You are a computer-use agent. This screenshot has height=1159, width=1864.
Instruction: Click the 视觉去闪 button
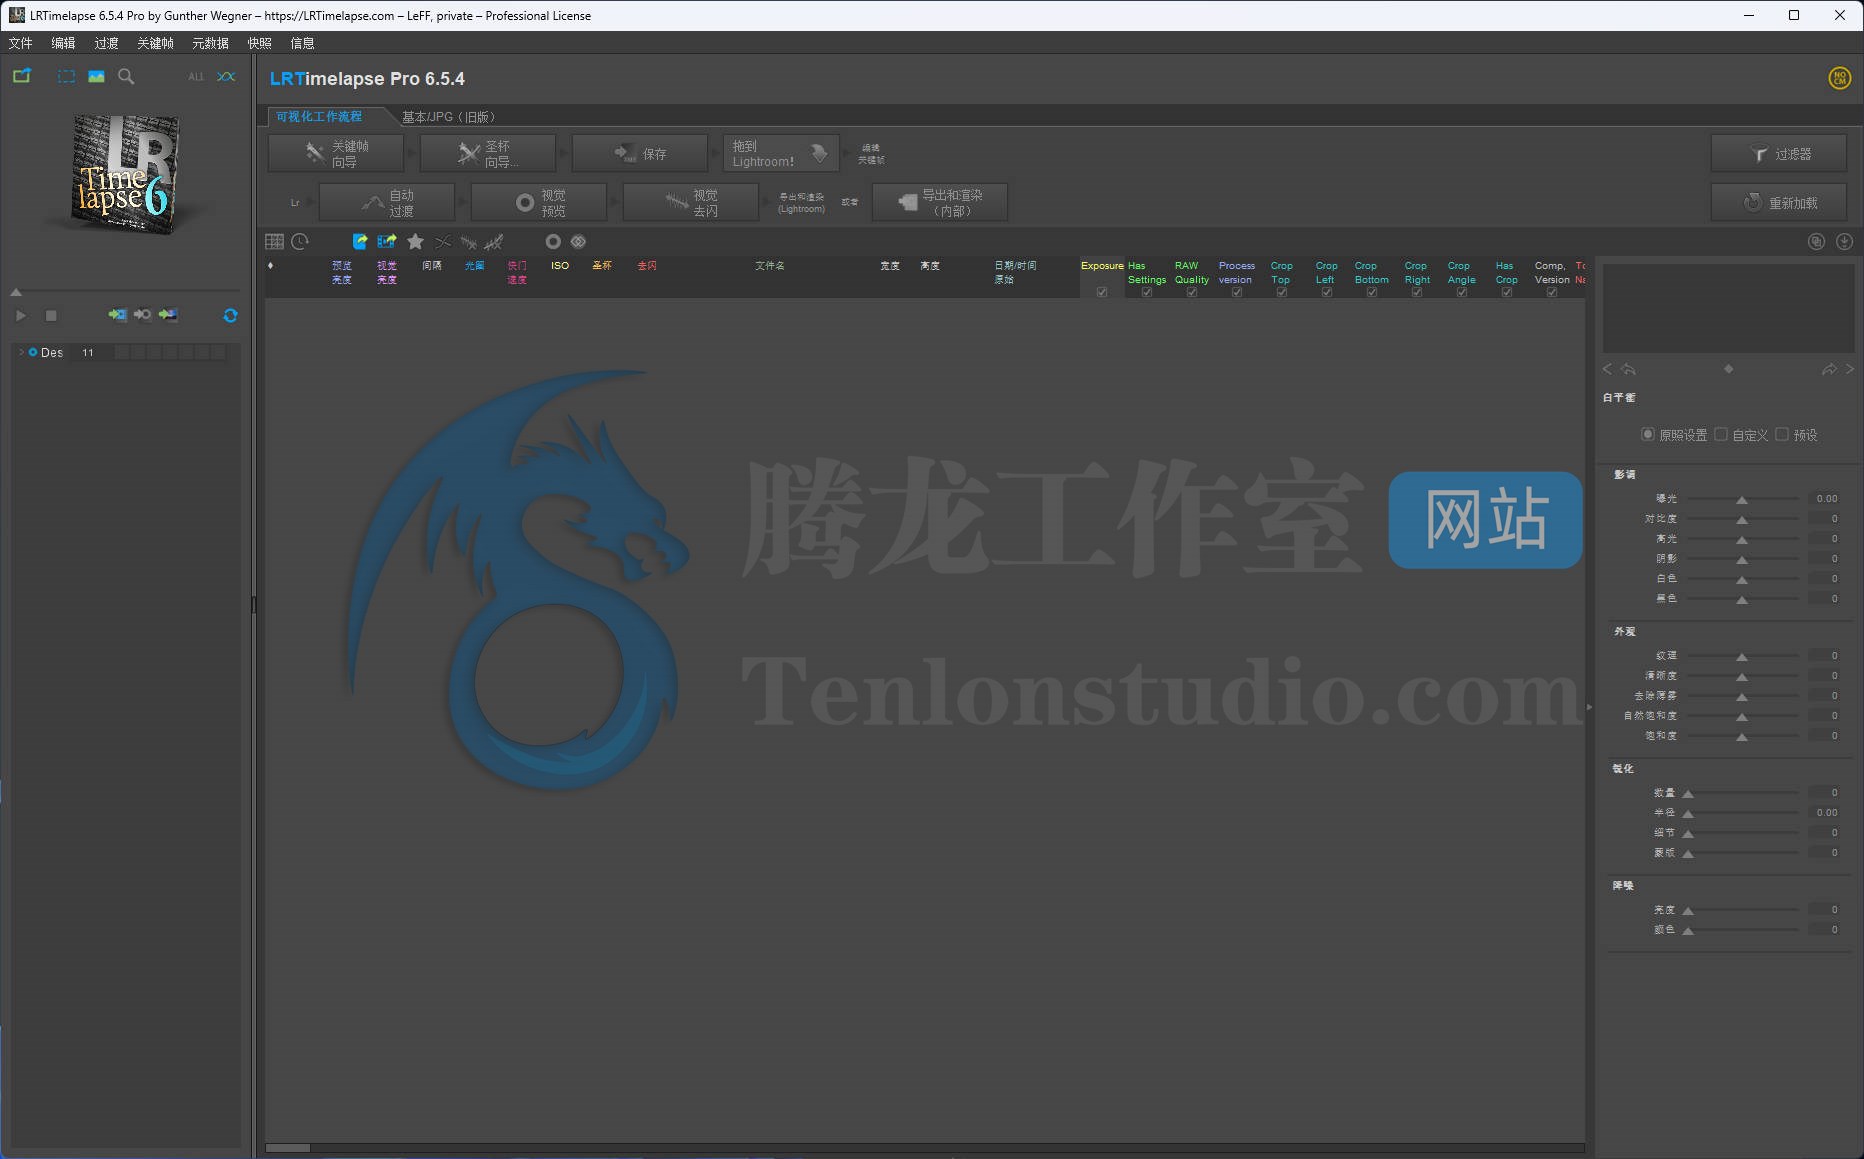pyautogui.click(x=691, y=203)
